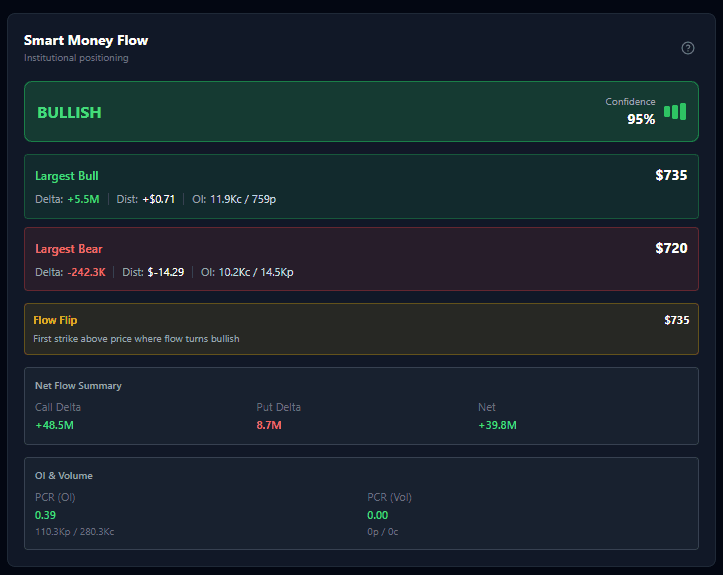
Task: Click the Call Delta label
Action: tap(58, 407)
